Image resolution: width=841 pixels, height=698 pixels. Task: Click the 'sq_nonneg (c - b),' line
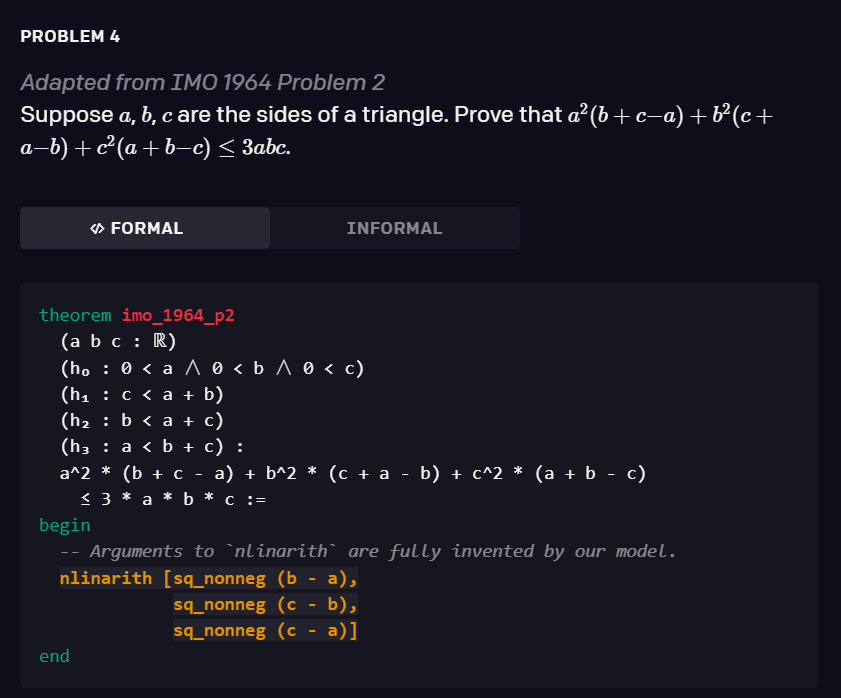pyautogui.click(x=265, y=604)
